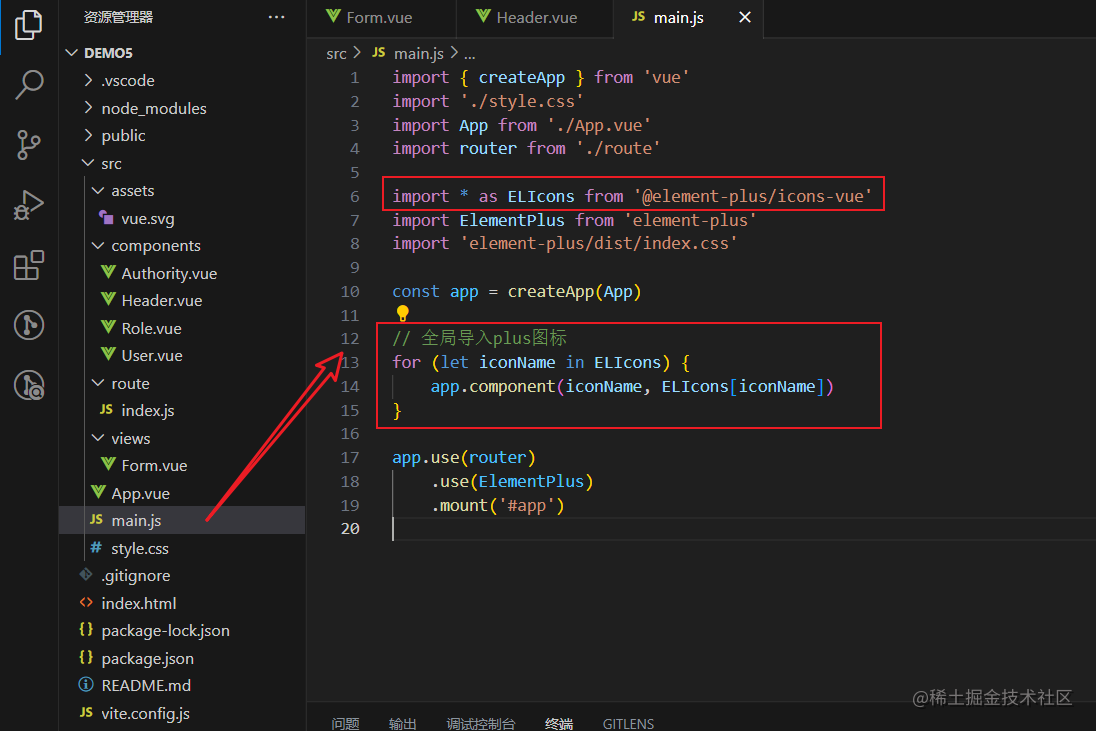Click the 资源管理器 panel title
Viewport: 1096px width, 731px height.
pyautogui.click(x=118, y=17)
